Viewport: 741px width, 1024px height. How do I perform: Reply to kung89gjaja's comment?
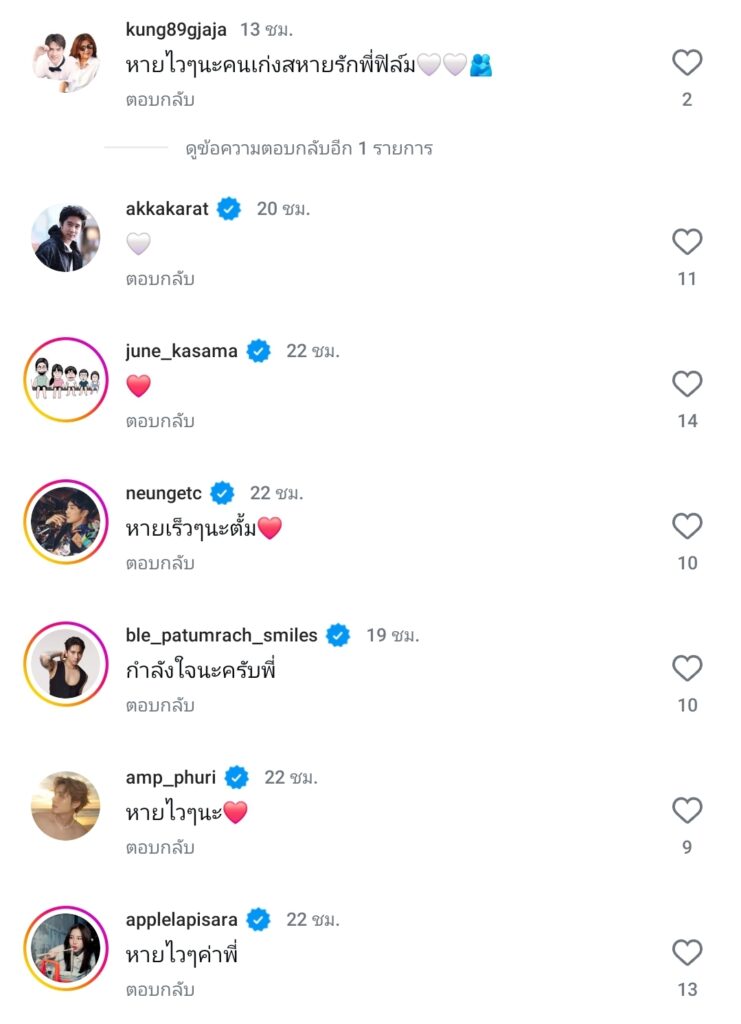(160, 100)
